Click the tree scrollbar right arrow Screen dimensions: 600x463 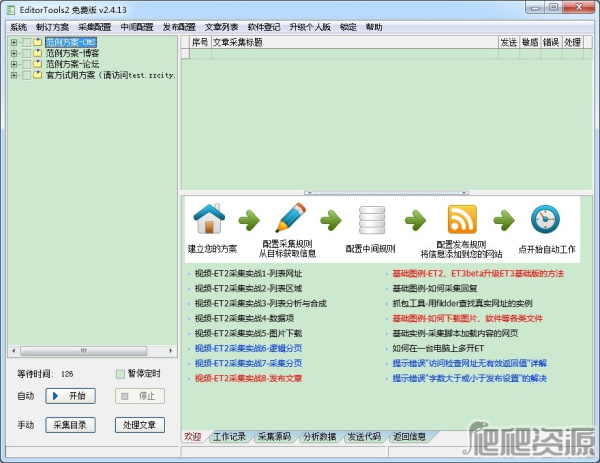[x=171, y=351]
